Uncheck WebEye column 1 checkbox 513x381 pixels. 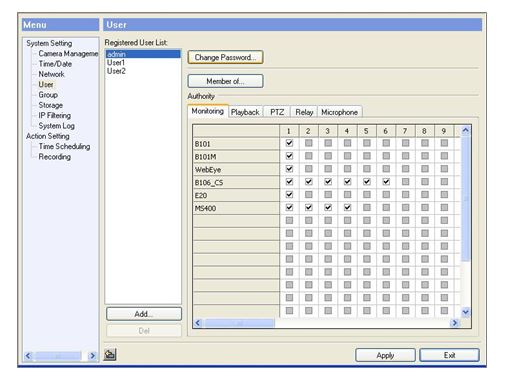pyautogui.click(x=289, y=169)
